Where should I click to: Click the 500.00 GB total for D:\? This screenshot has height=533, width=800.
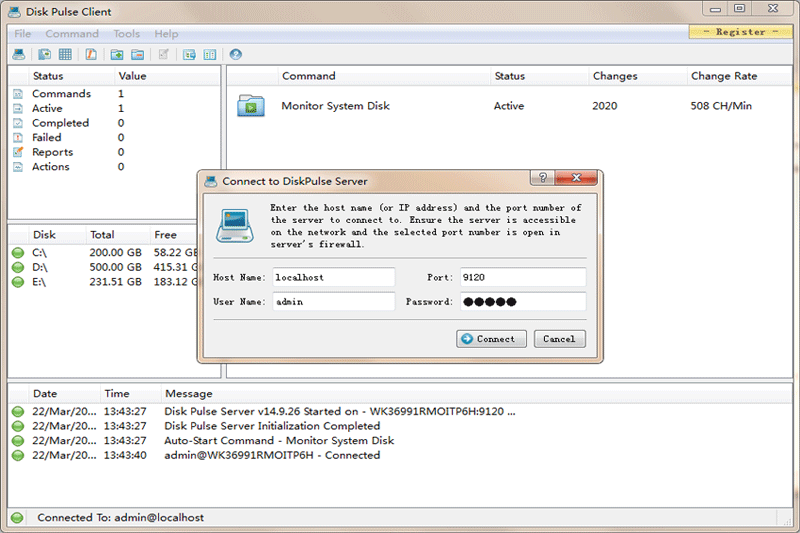click(115, 267)
